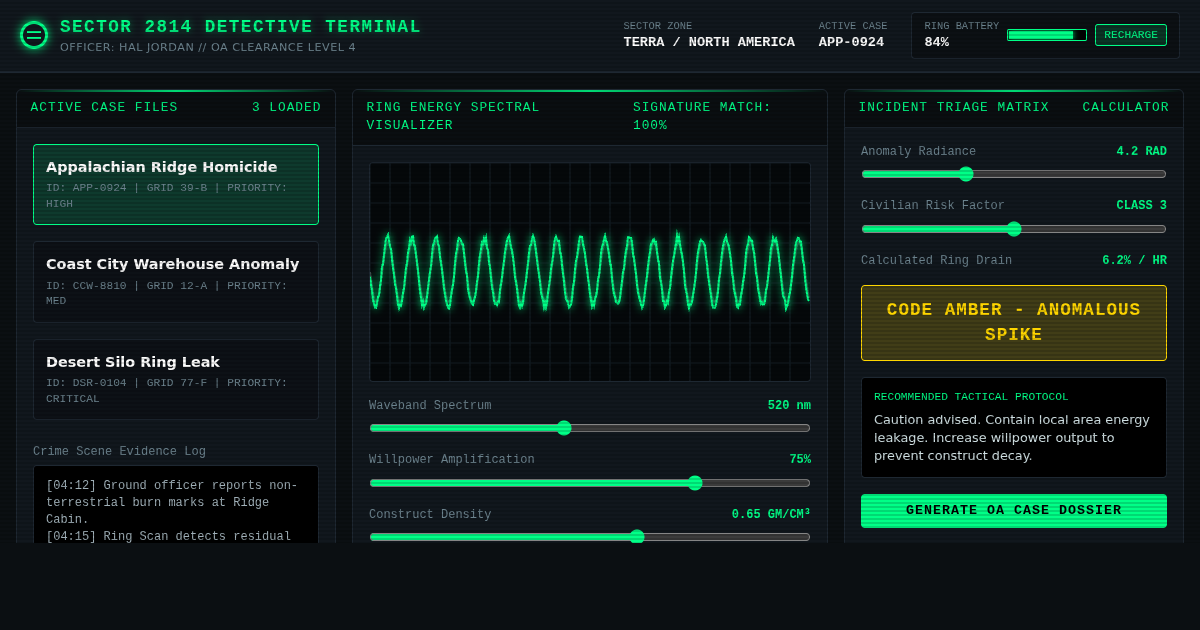Click the Active Case APP-0924 indicator
The image size is (1200, 630).
point(852,35)
